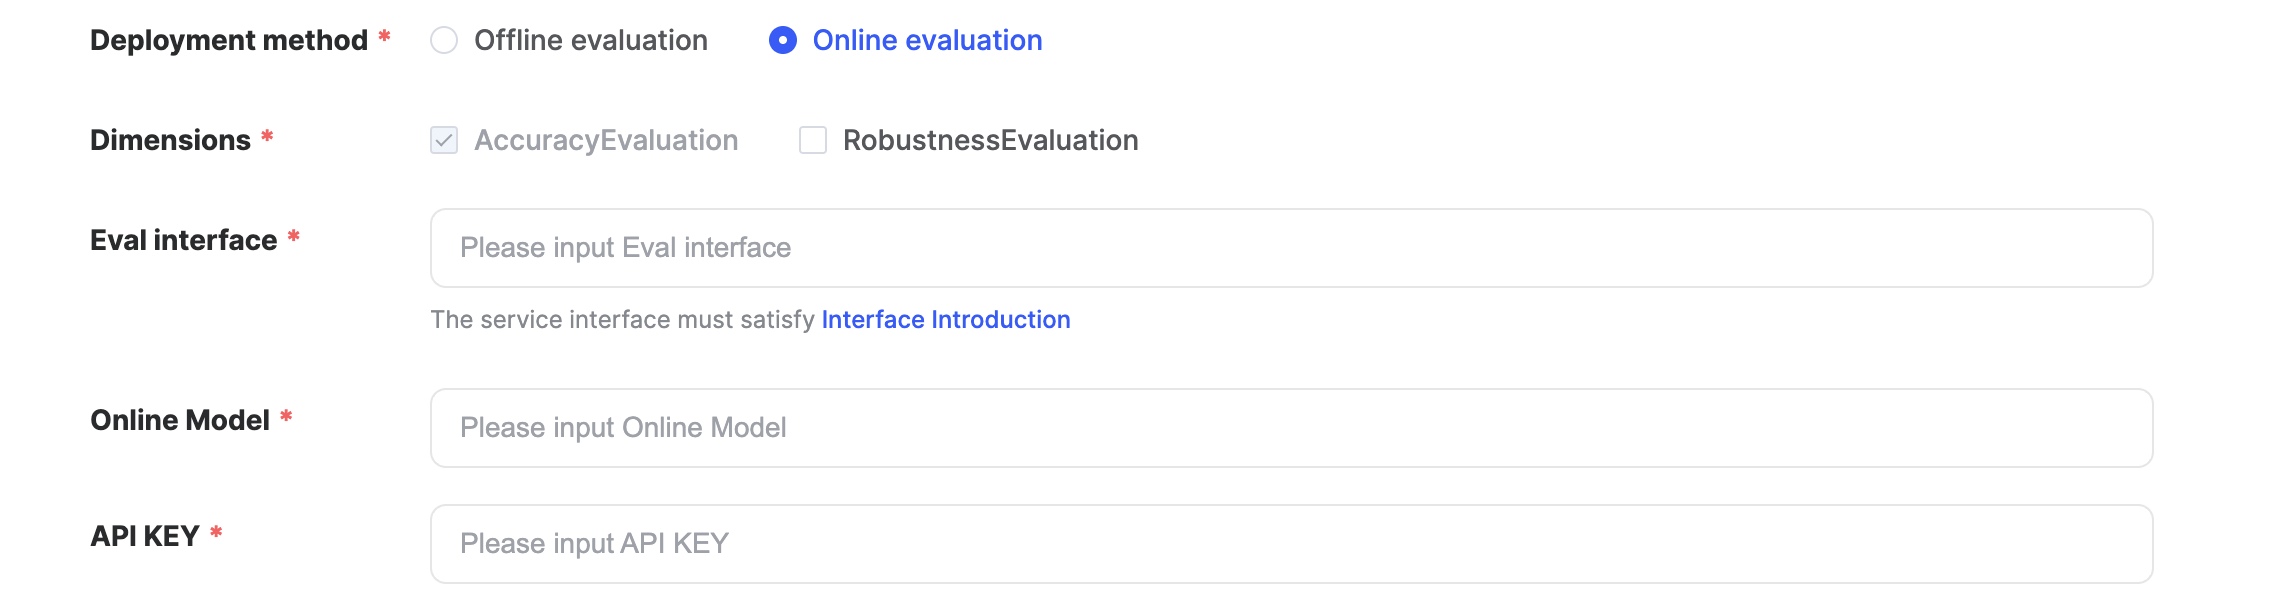
Task: Click the Deployment method field label
Action: tap(229, 40)
